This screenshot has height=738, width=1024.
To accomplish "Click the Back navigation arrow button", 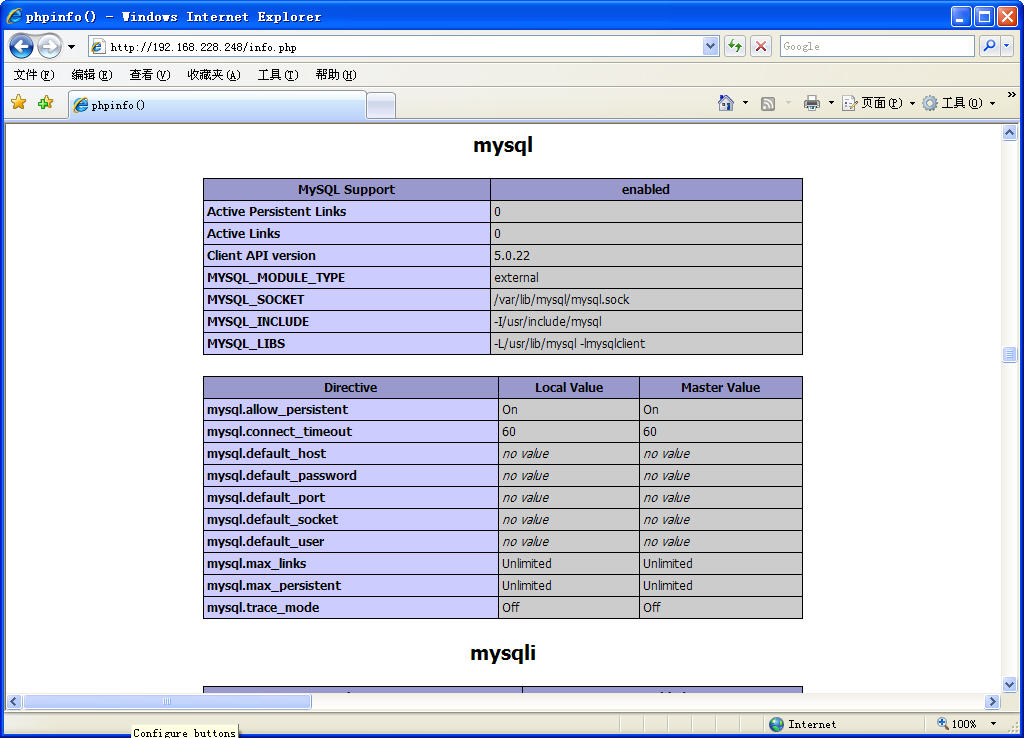I will click(22, 46).
